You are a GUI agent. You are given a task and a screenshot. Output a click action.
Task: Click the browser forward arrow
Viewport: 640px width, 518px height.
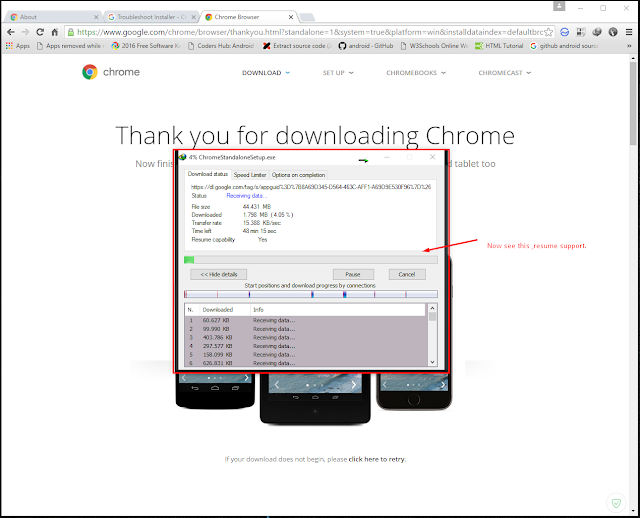pos(25,32)
